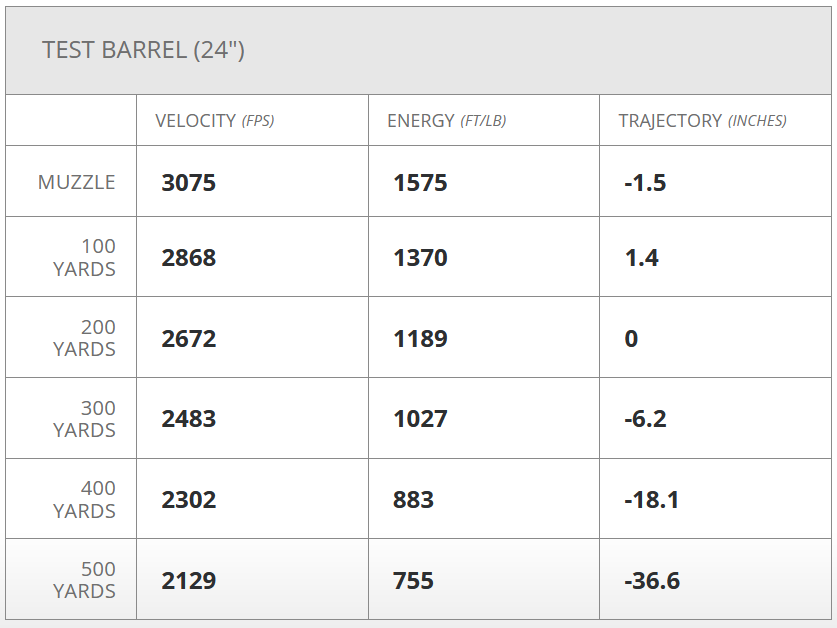Select the energy value 1189
The image size is (837, 628).
click(420, 339)
